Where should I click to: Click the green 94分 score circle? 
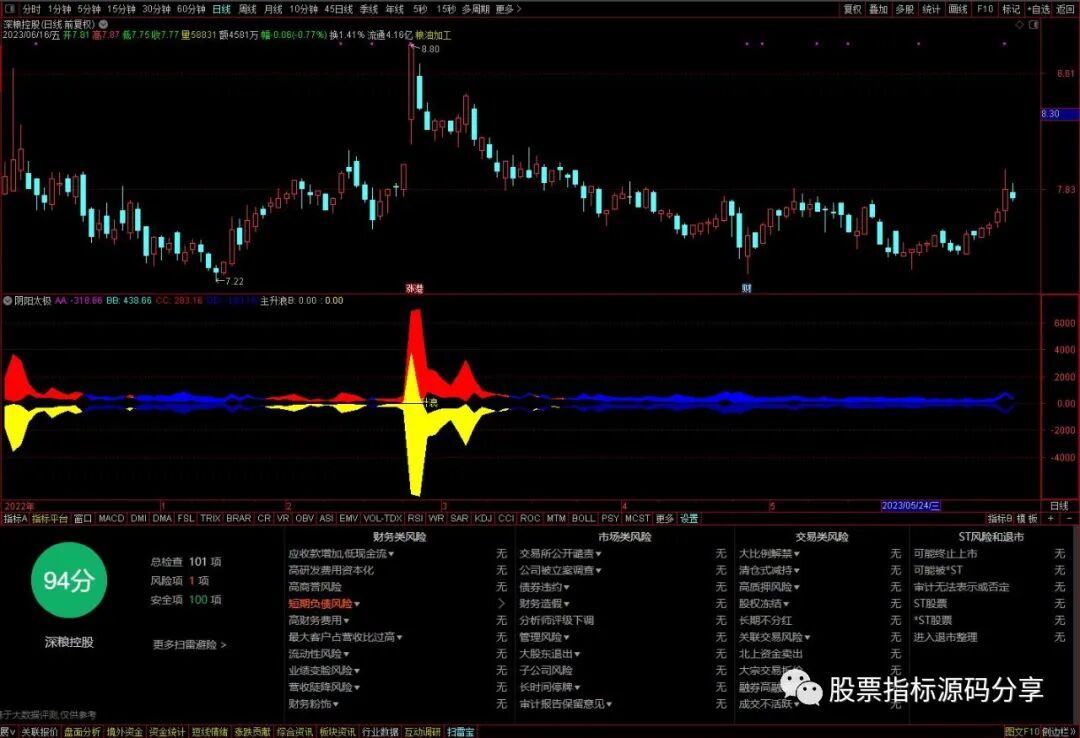click(x=68, y=580)
